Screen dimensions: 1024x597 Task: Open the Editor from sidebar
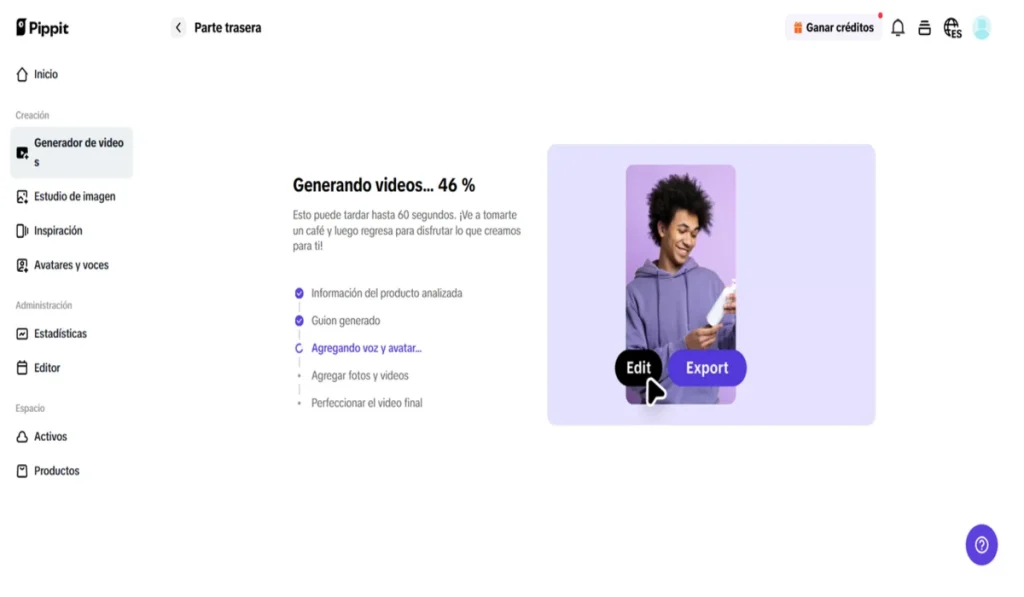(39, 368)
